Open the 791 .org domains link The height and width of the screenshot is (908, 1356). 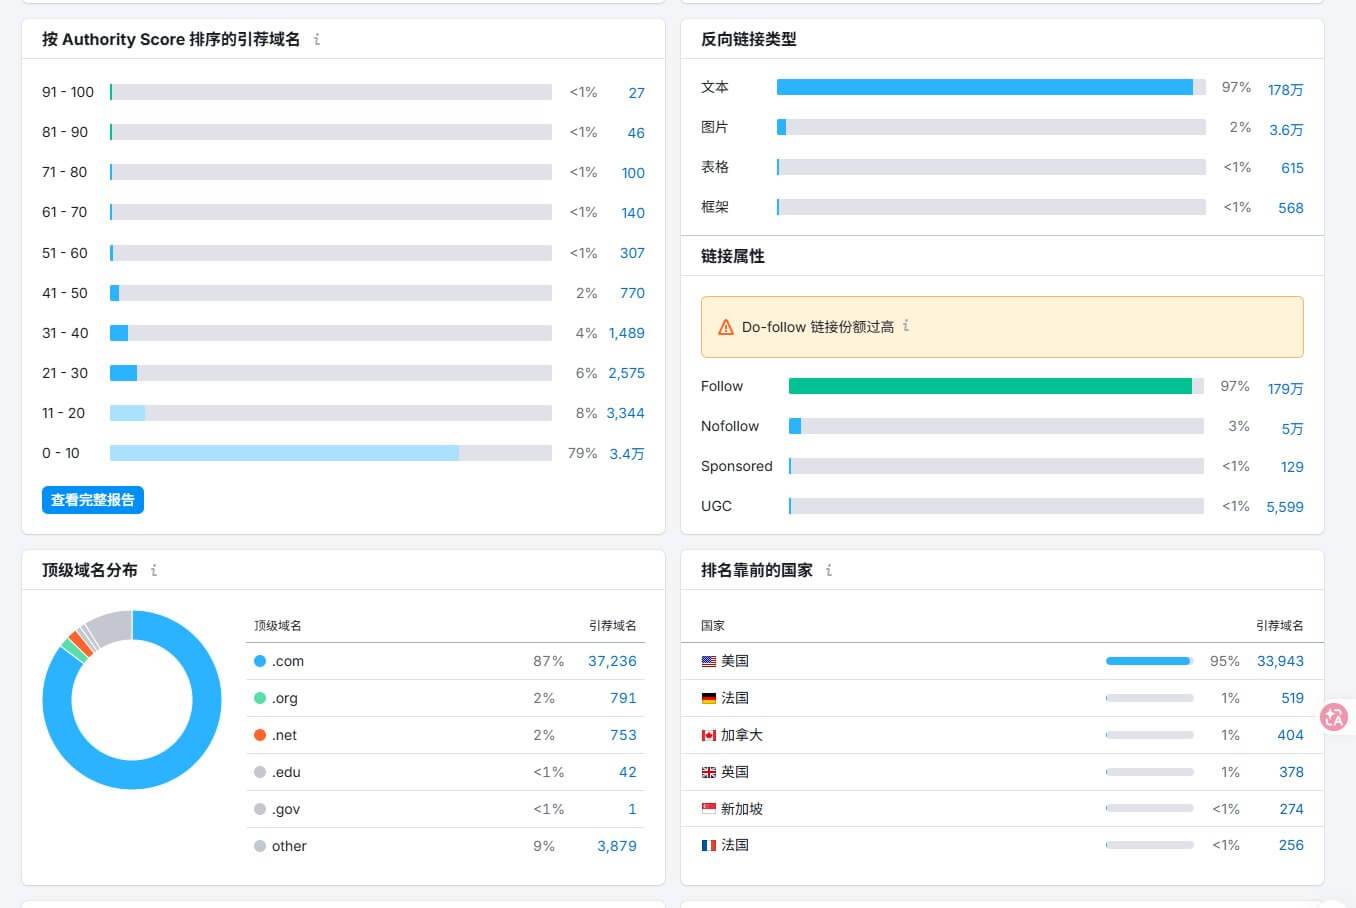pos(623,698)
